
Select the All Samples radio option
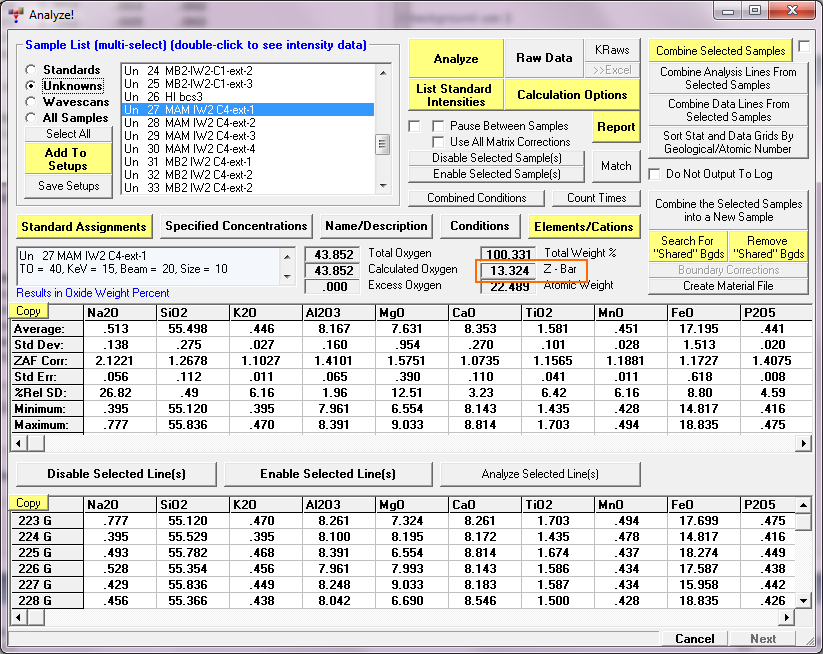31,118
